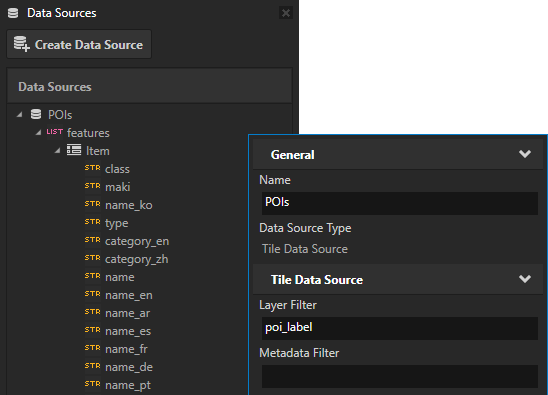Click the STR icon beside type
This screenshot has height=395, width=548.
tap(93, 222)
